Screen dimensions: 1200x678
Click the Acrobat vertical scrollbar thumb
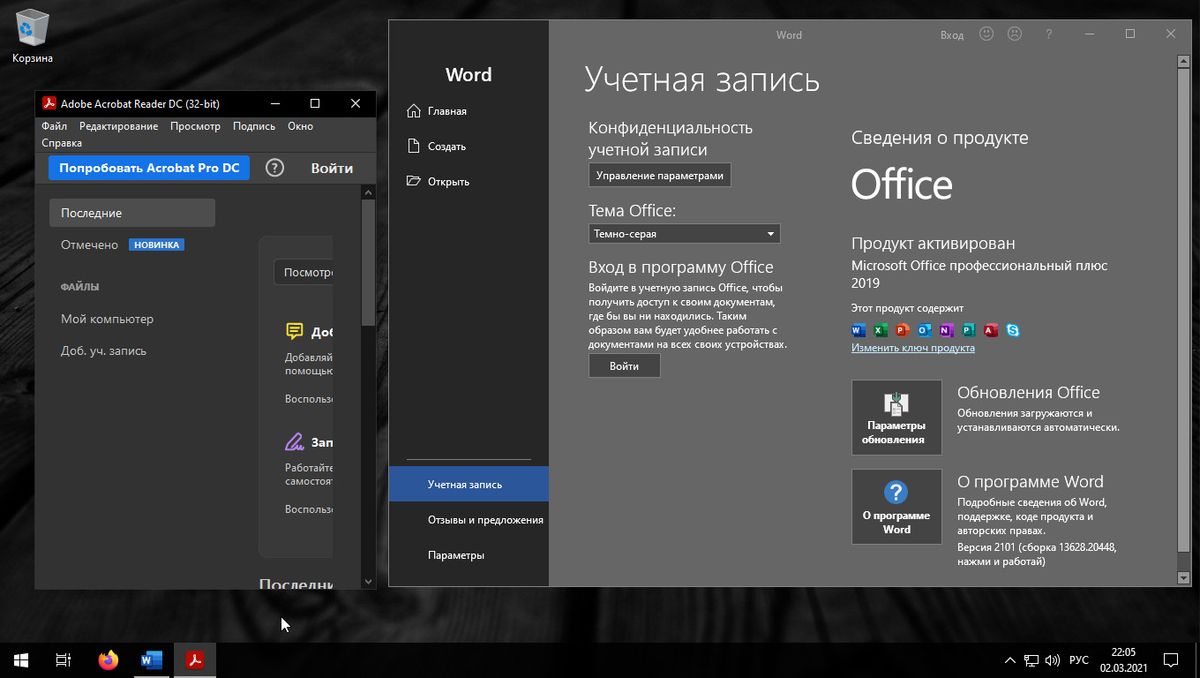(x=368, y=262)
